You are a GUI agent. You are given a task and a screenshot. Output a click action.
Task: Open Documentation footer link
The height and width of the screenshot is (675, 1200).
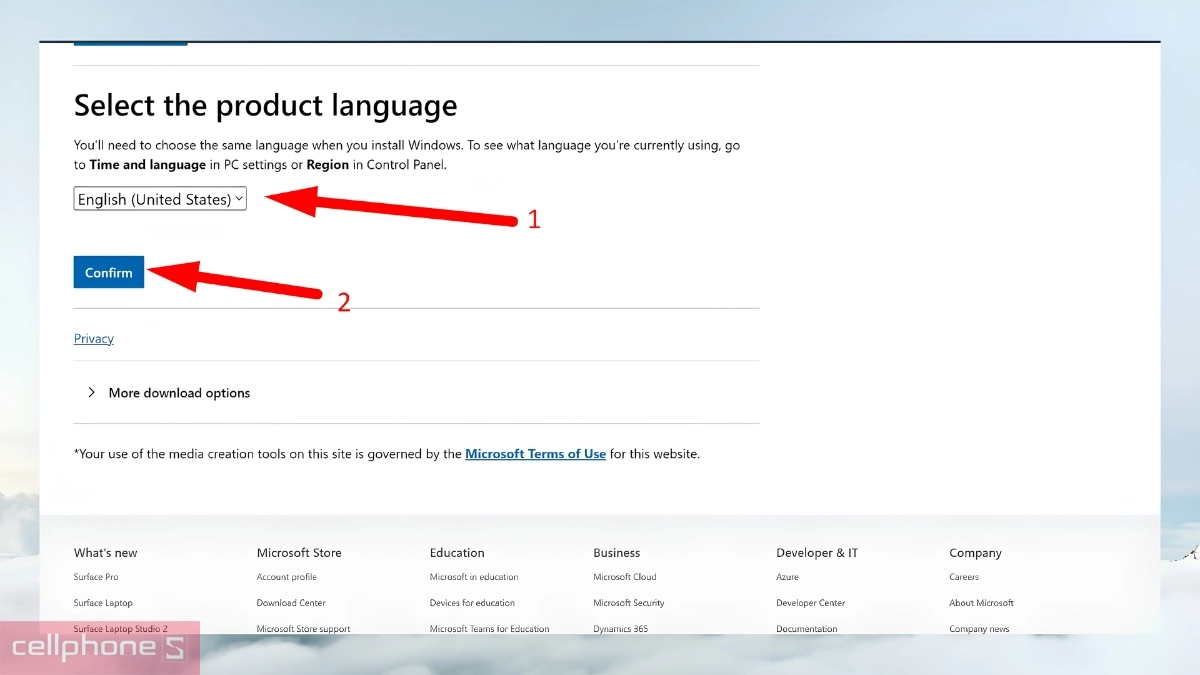pyautogui.click(x=807, y=629)
